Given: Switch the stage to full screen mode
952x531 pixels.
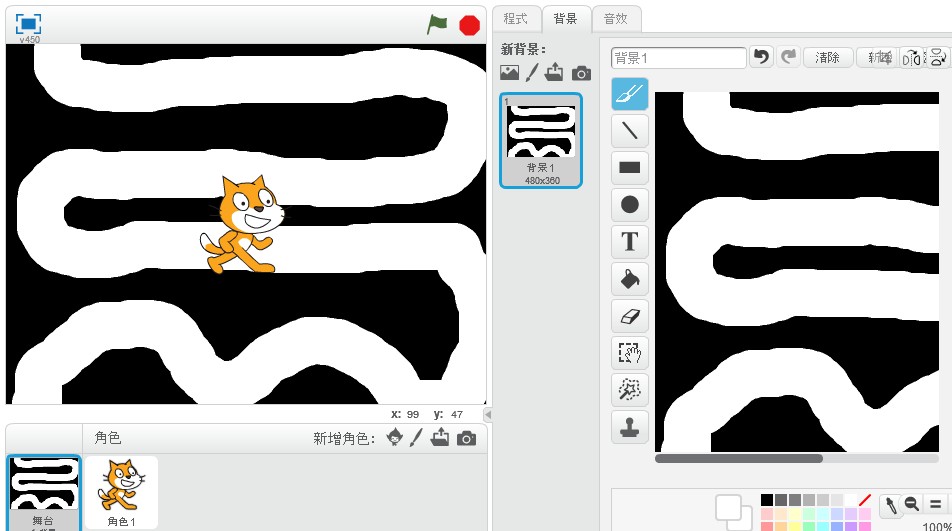Looking at the screenshot, I should click(x=28, y=24).
